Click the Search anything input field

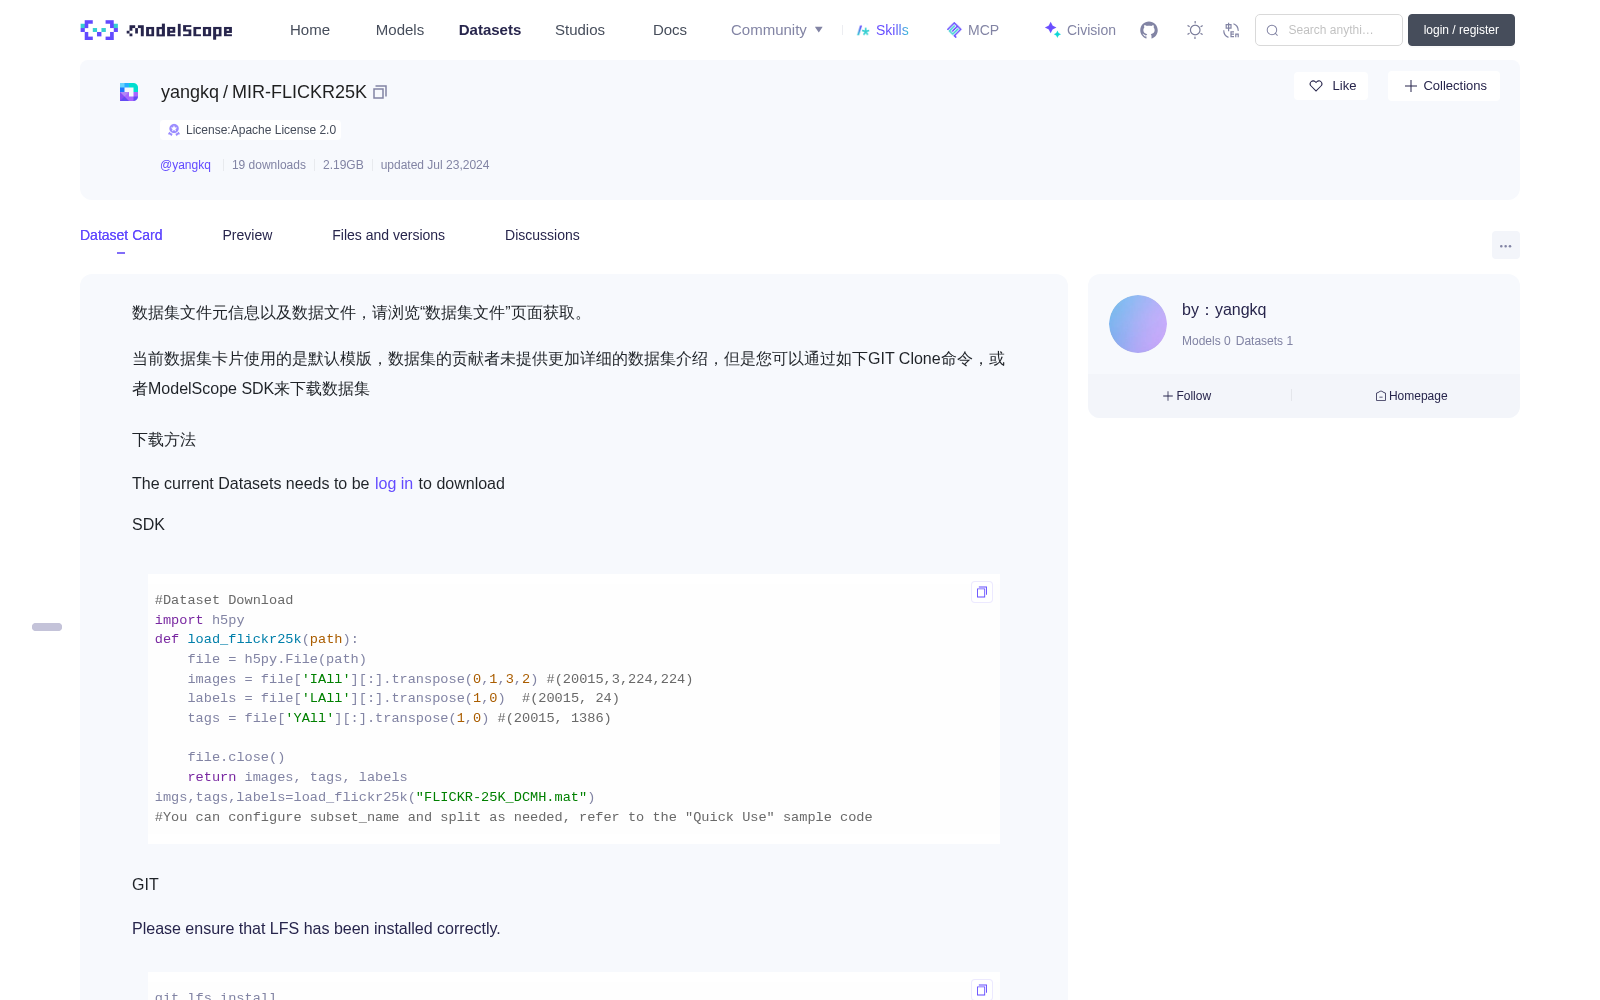coord(1329,30)
